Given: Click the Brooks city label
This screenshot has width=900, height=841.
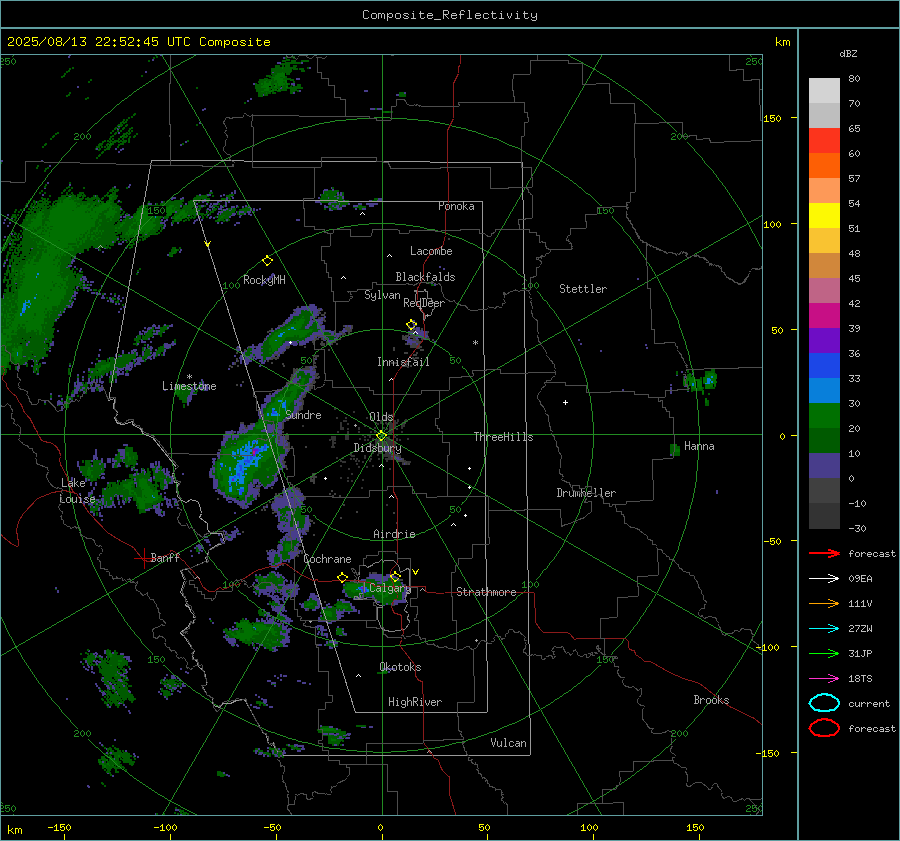Looking at the screenshot, I should click(x=711, y=700).
